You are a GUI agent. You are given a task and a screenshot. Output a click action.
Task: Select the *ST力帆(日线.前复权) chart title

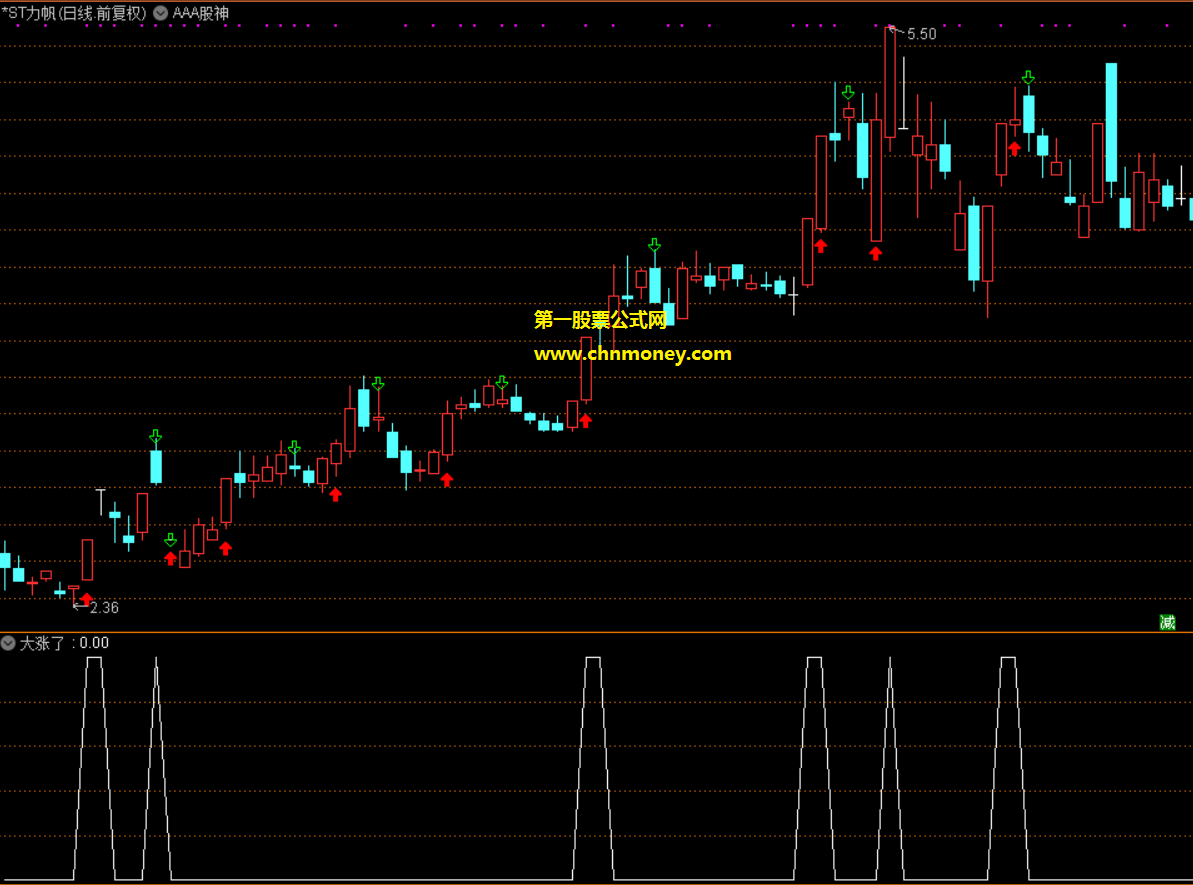[74, 13]
